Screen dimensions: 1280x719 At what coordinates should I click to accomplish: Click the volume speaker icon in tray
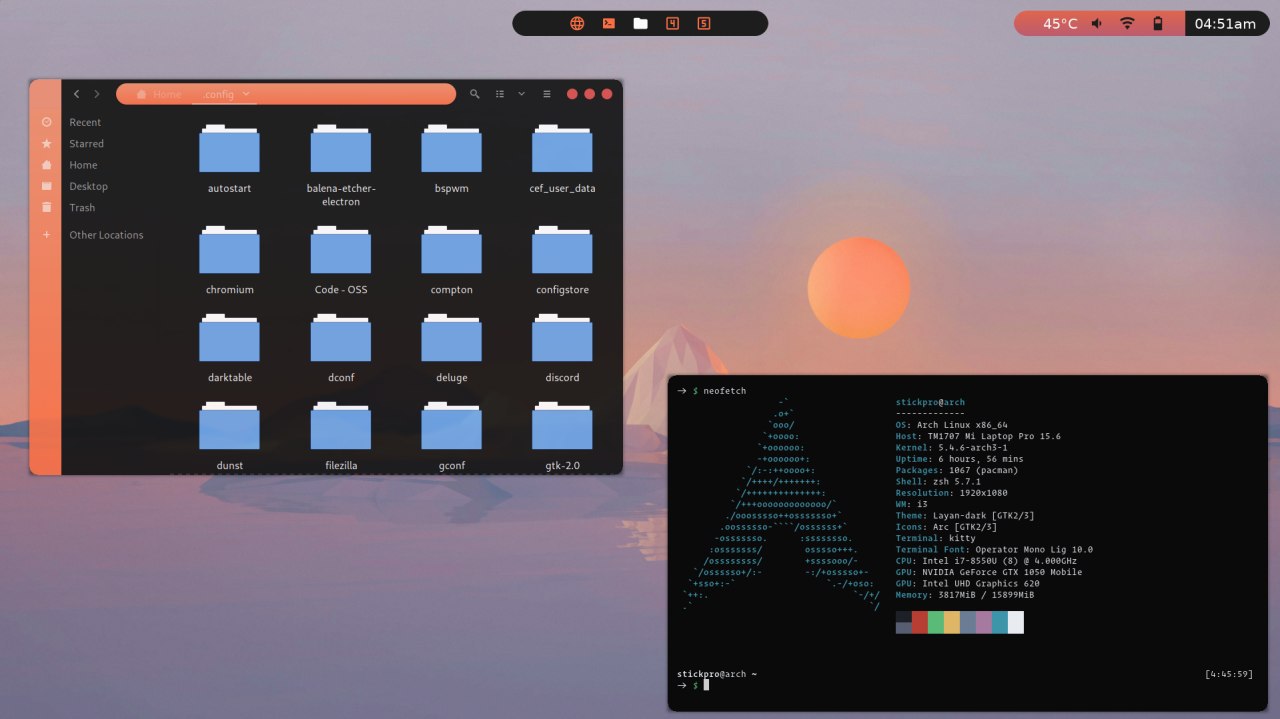(x=1097, y=23)
